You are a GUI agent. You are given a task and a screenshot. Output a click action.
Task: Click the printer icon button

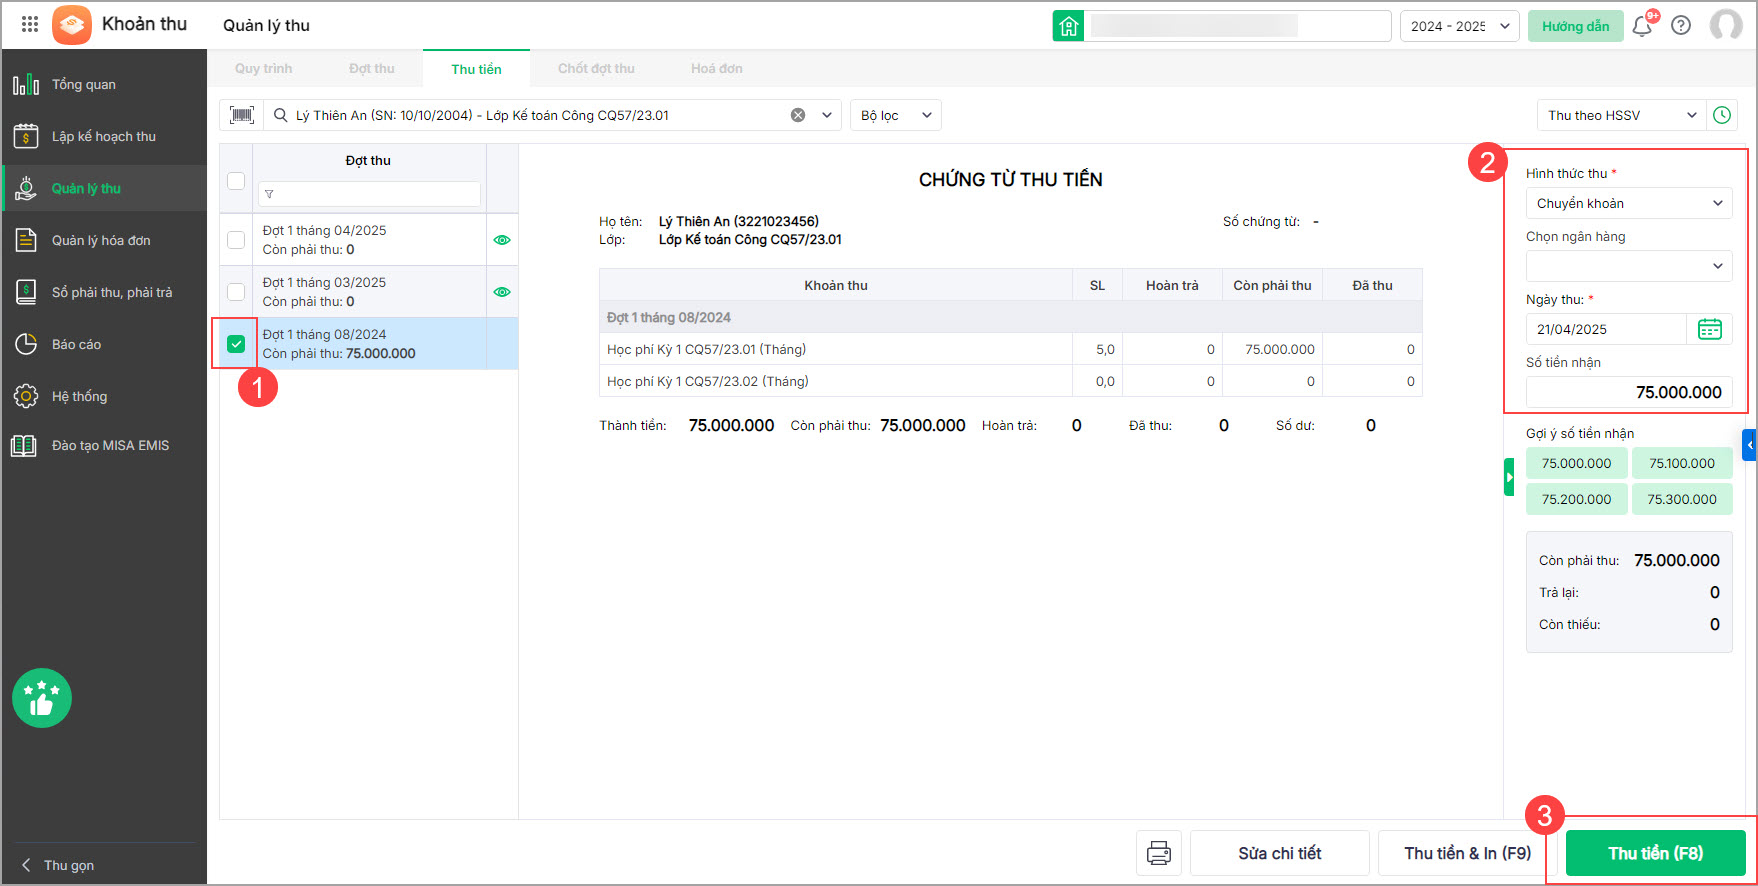[1159, 853]
